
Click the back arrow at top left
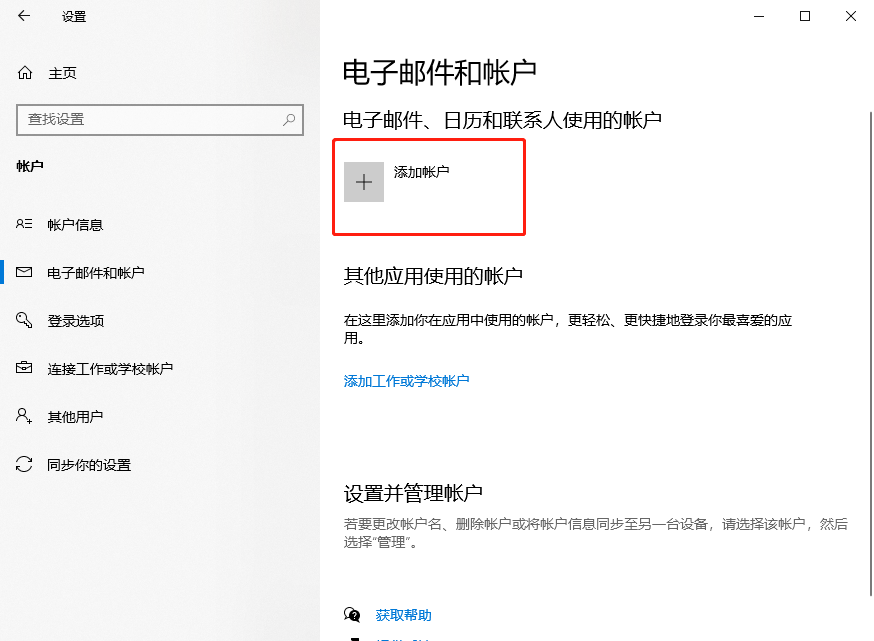click(x=22, y=16)
